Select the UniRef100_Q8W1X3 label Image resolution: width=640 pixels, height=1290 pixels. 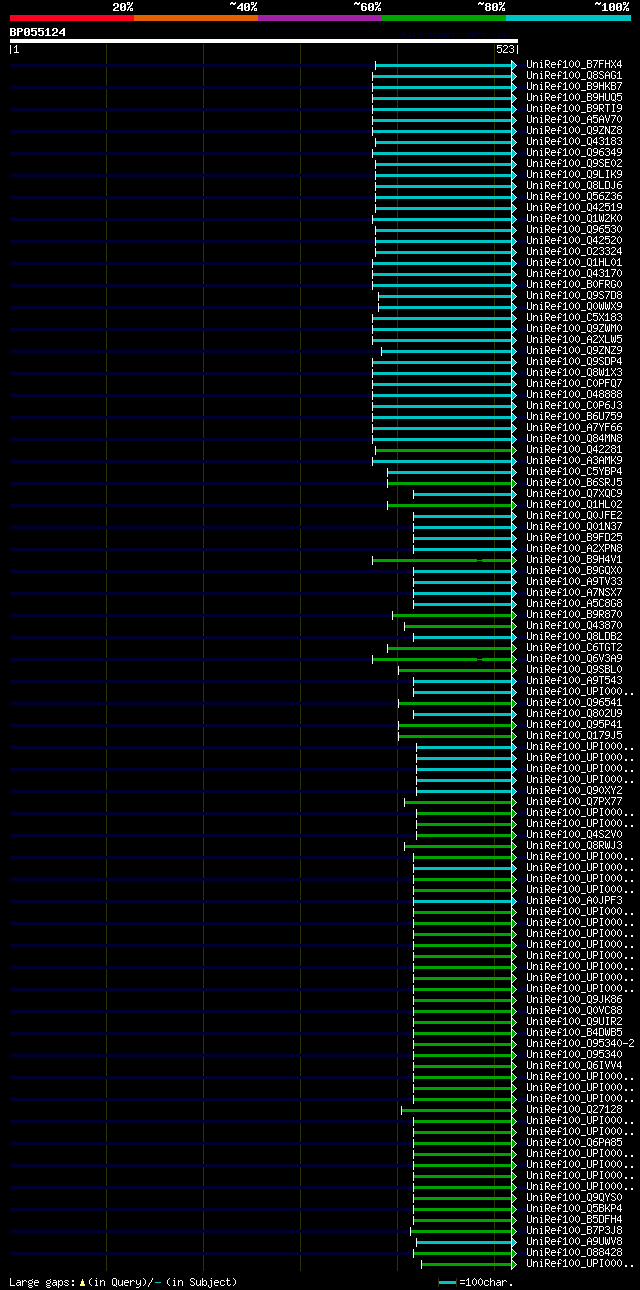[x=574, y=372]
